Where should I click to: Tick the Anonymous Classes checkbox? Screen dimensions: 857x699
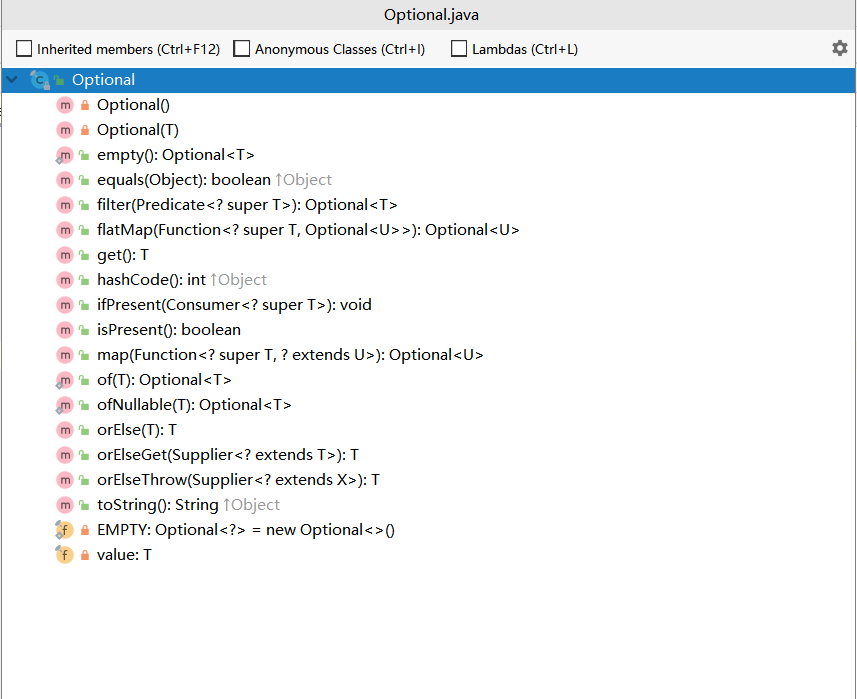(x=242, y=49)
